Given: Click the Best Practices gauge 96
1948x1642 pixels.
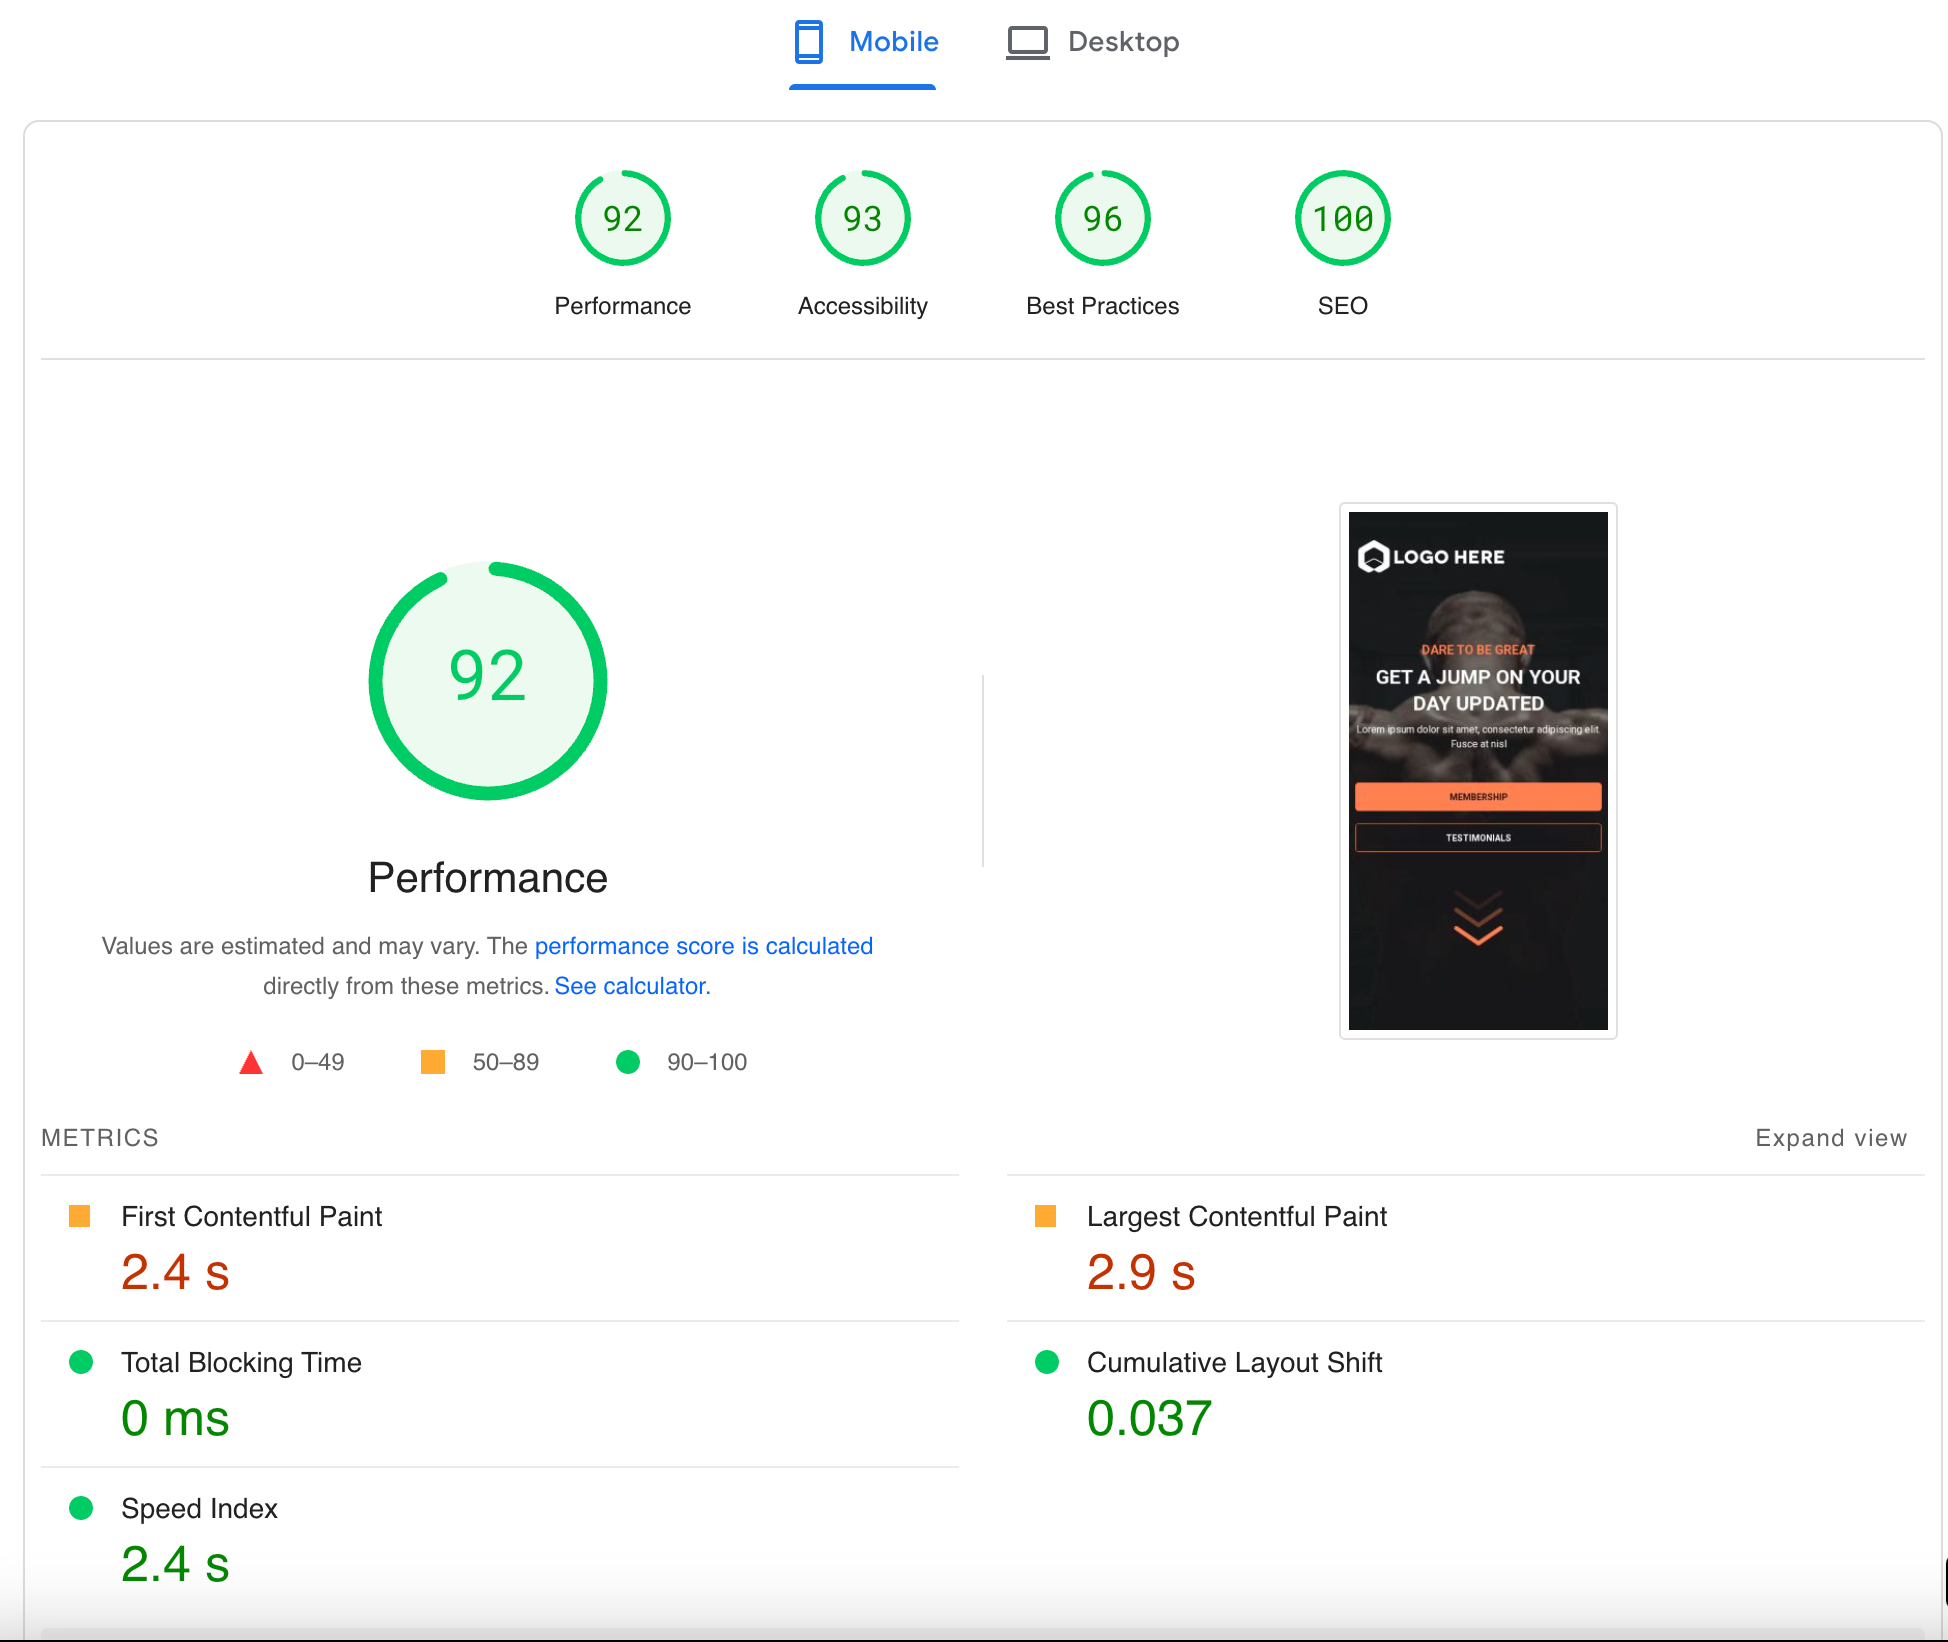Looking at the screenshot, I should [1102, 218].
